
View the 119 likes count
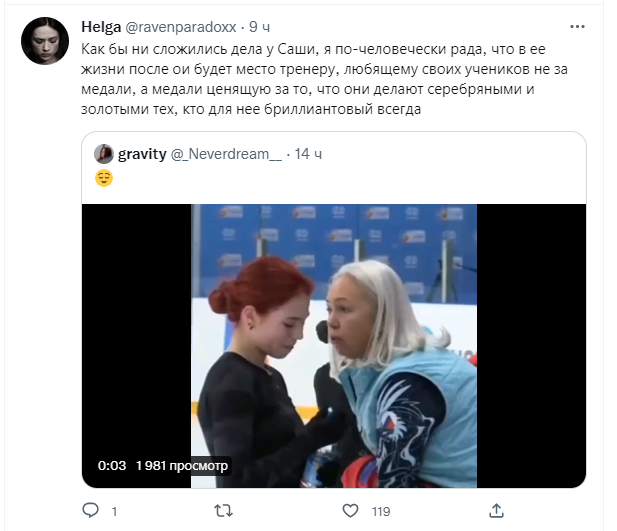click(x=381, y=511)
